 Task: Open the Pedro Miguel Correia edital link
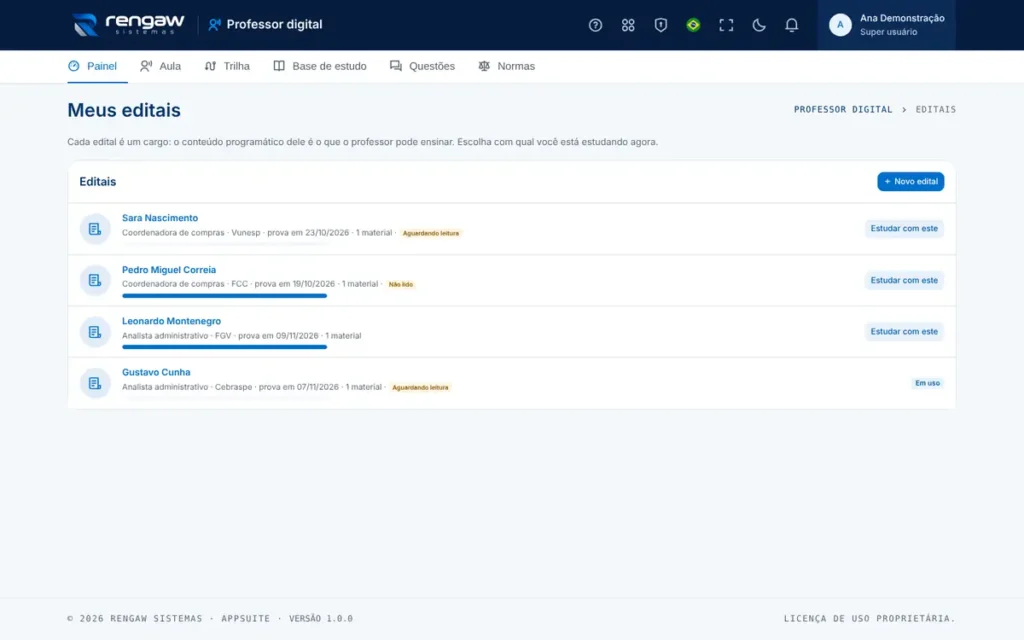[168, 270]
